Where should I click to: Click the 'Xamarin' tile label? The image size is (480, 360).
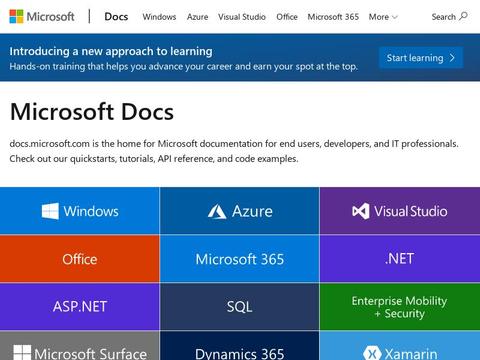click(411, 354)
